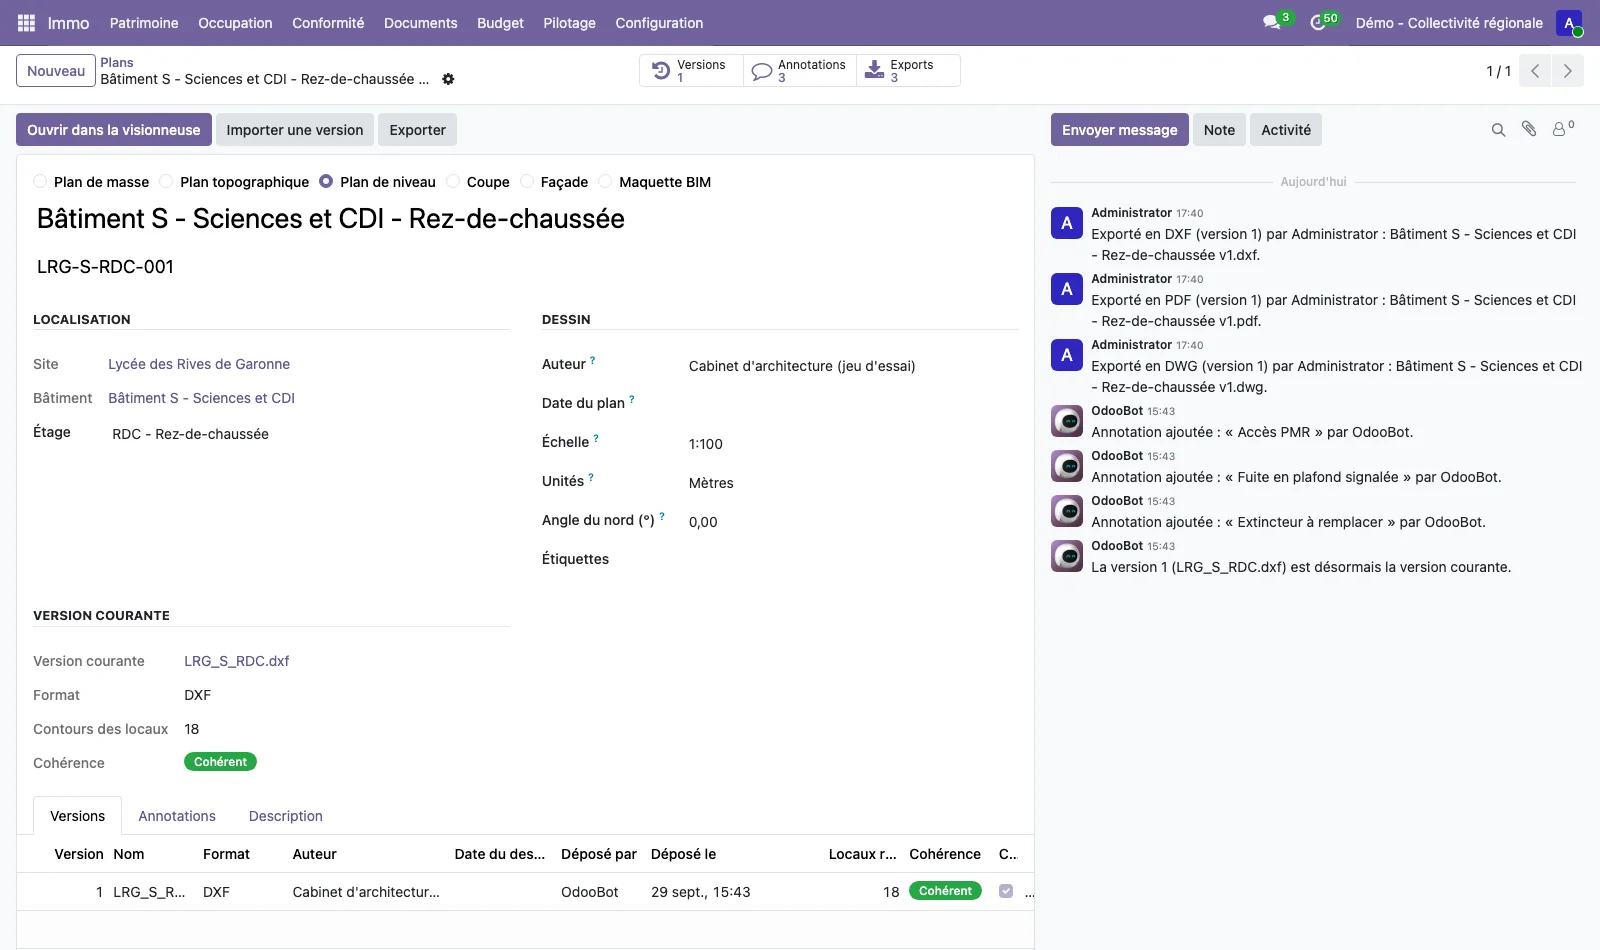Select Plan de masse radio option
1600x950 pixels.
pos(40,181)
